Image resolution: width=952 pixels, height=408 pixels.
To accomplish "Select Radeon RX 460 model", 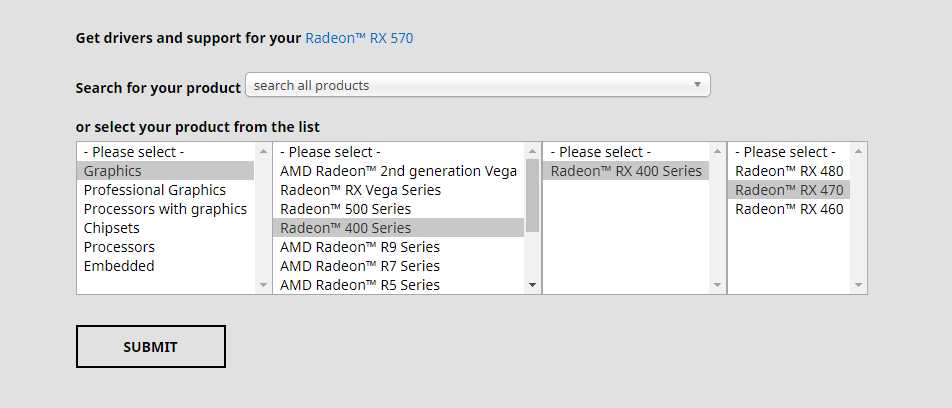I will (x=789, y=209).
